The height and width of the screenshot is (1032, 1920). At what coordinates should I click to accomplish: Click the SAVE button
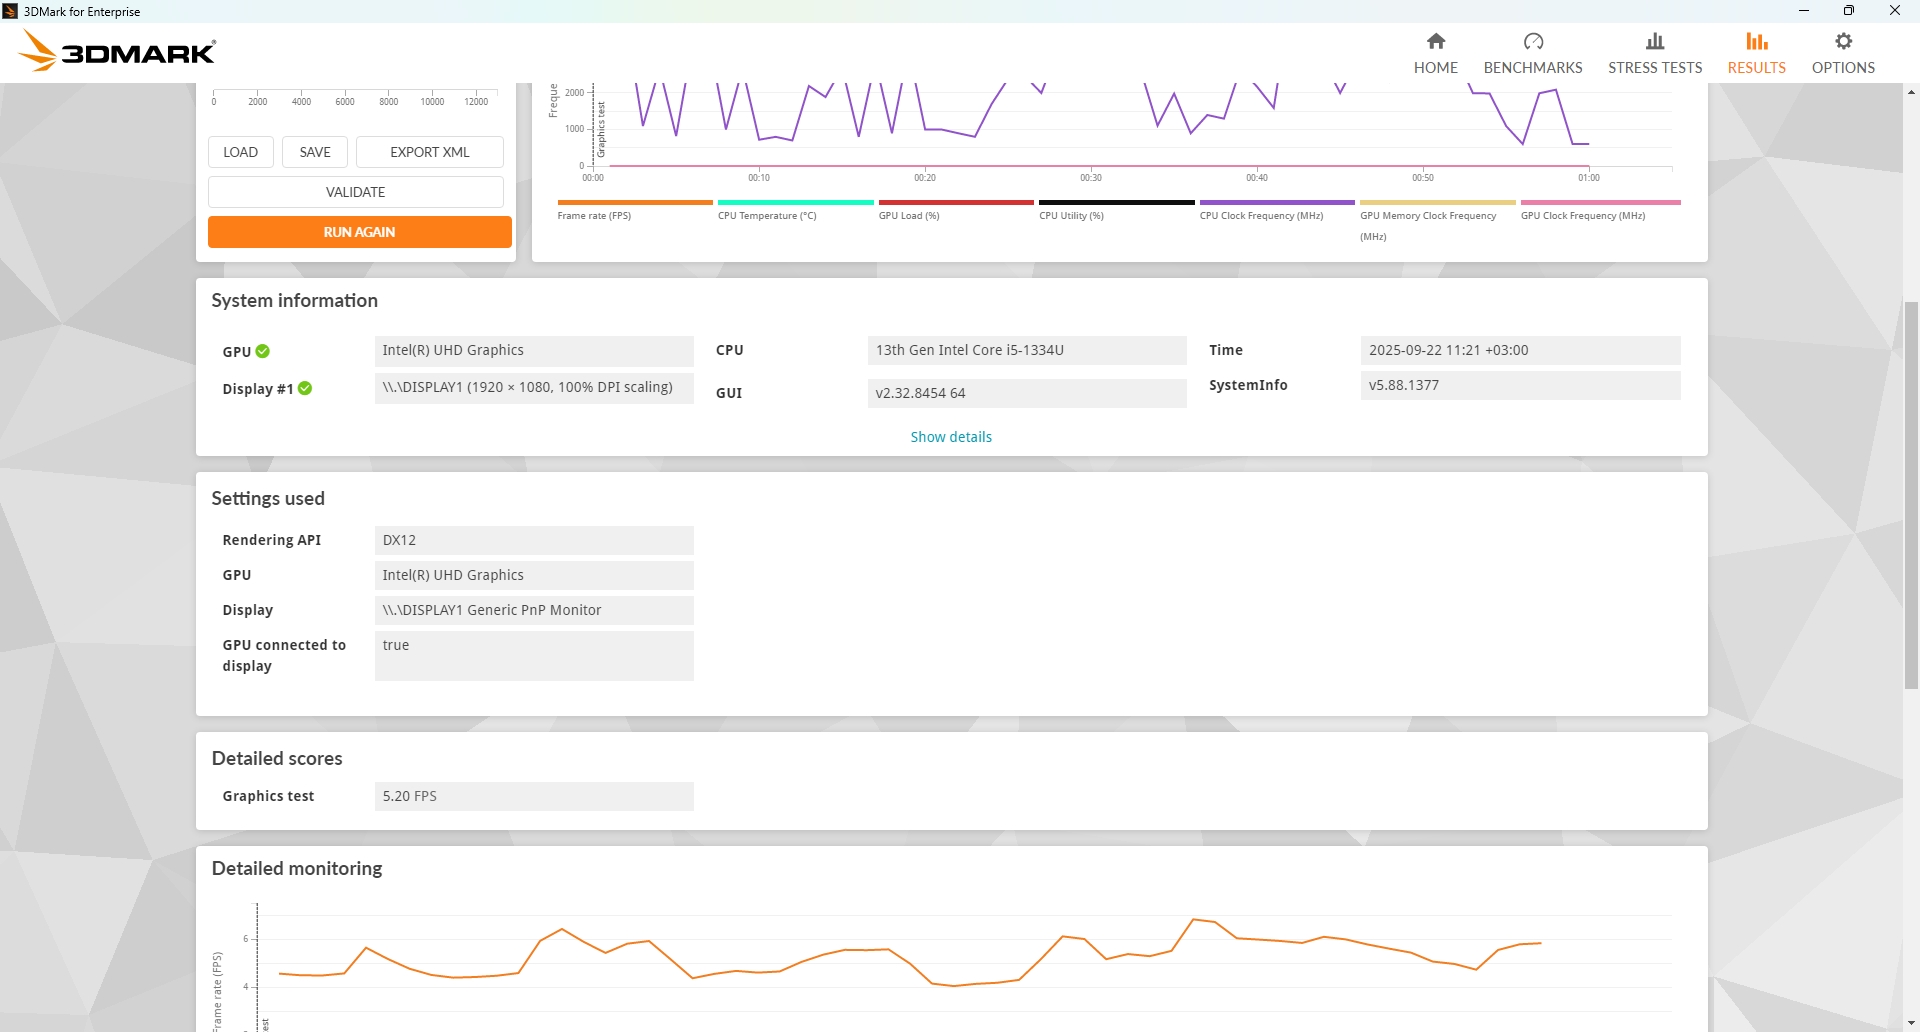(315, 152)
